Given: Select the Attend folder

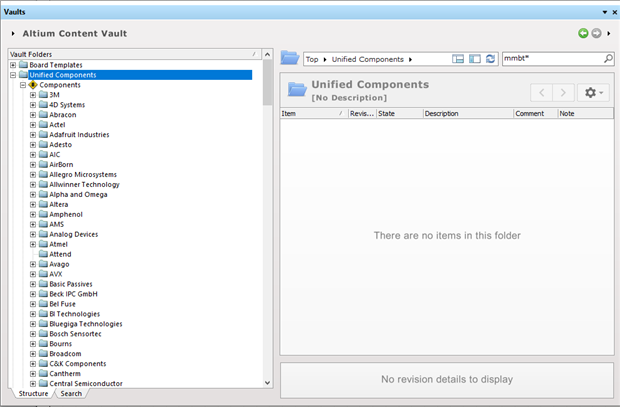Looking at the screenshot, I should point(60,254).
